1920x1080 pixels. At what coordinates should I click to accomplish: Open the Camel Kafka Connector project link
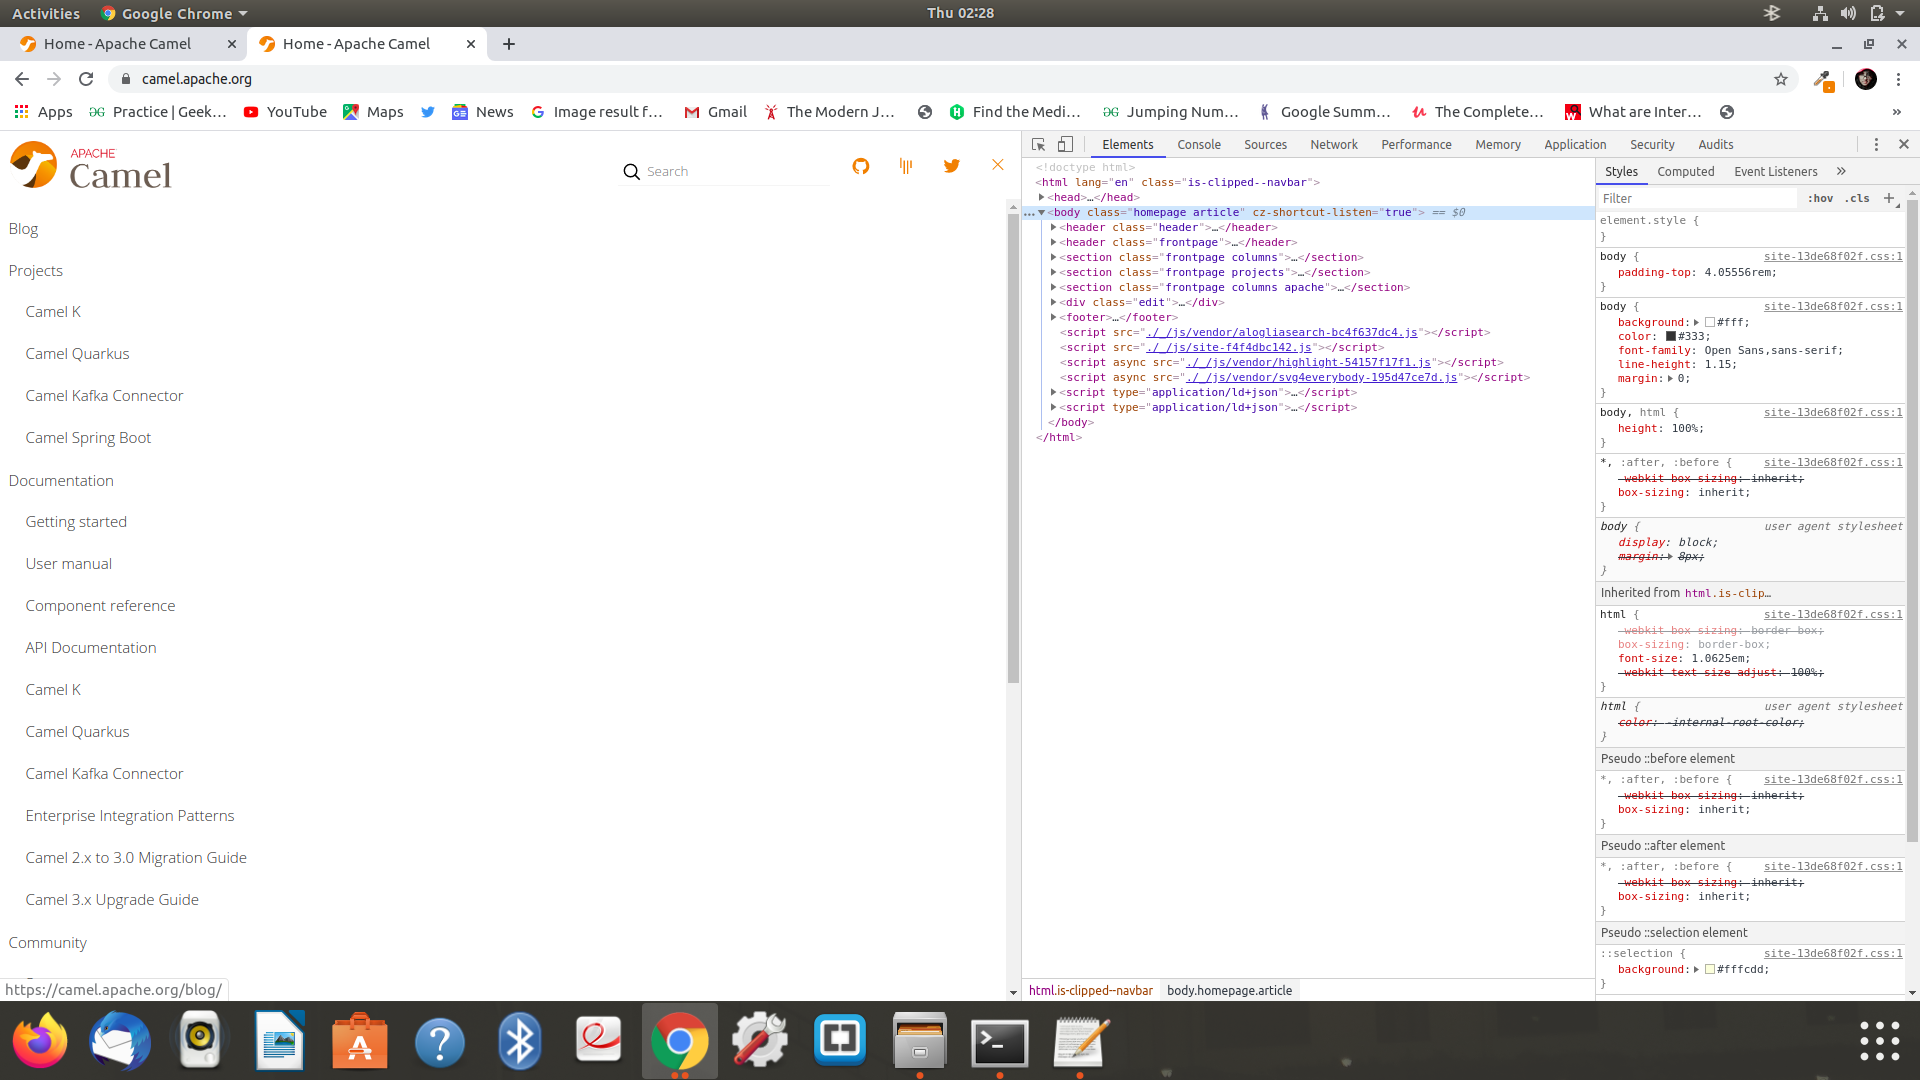click(x=104, y=396)
